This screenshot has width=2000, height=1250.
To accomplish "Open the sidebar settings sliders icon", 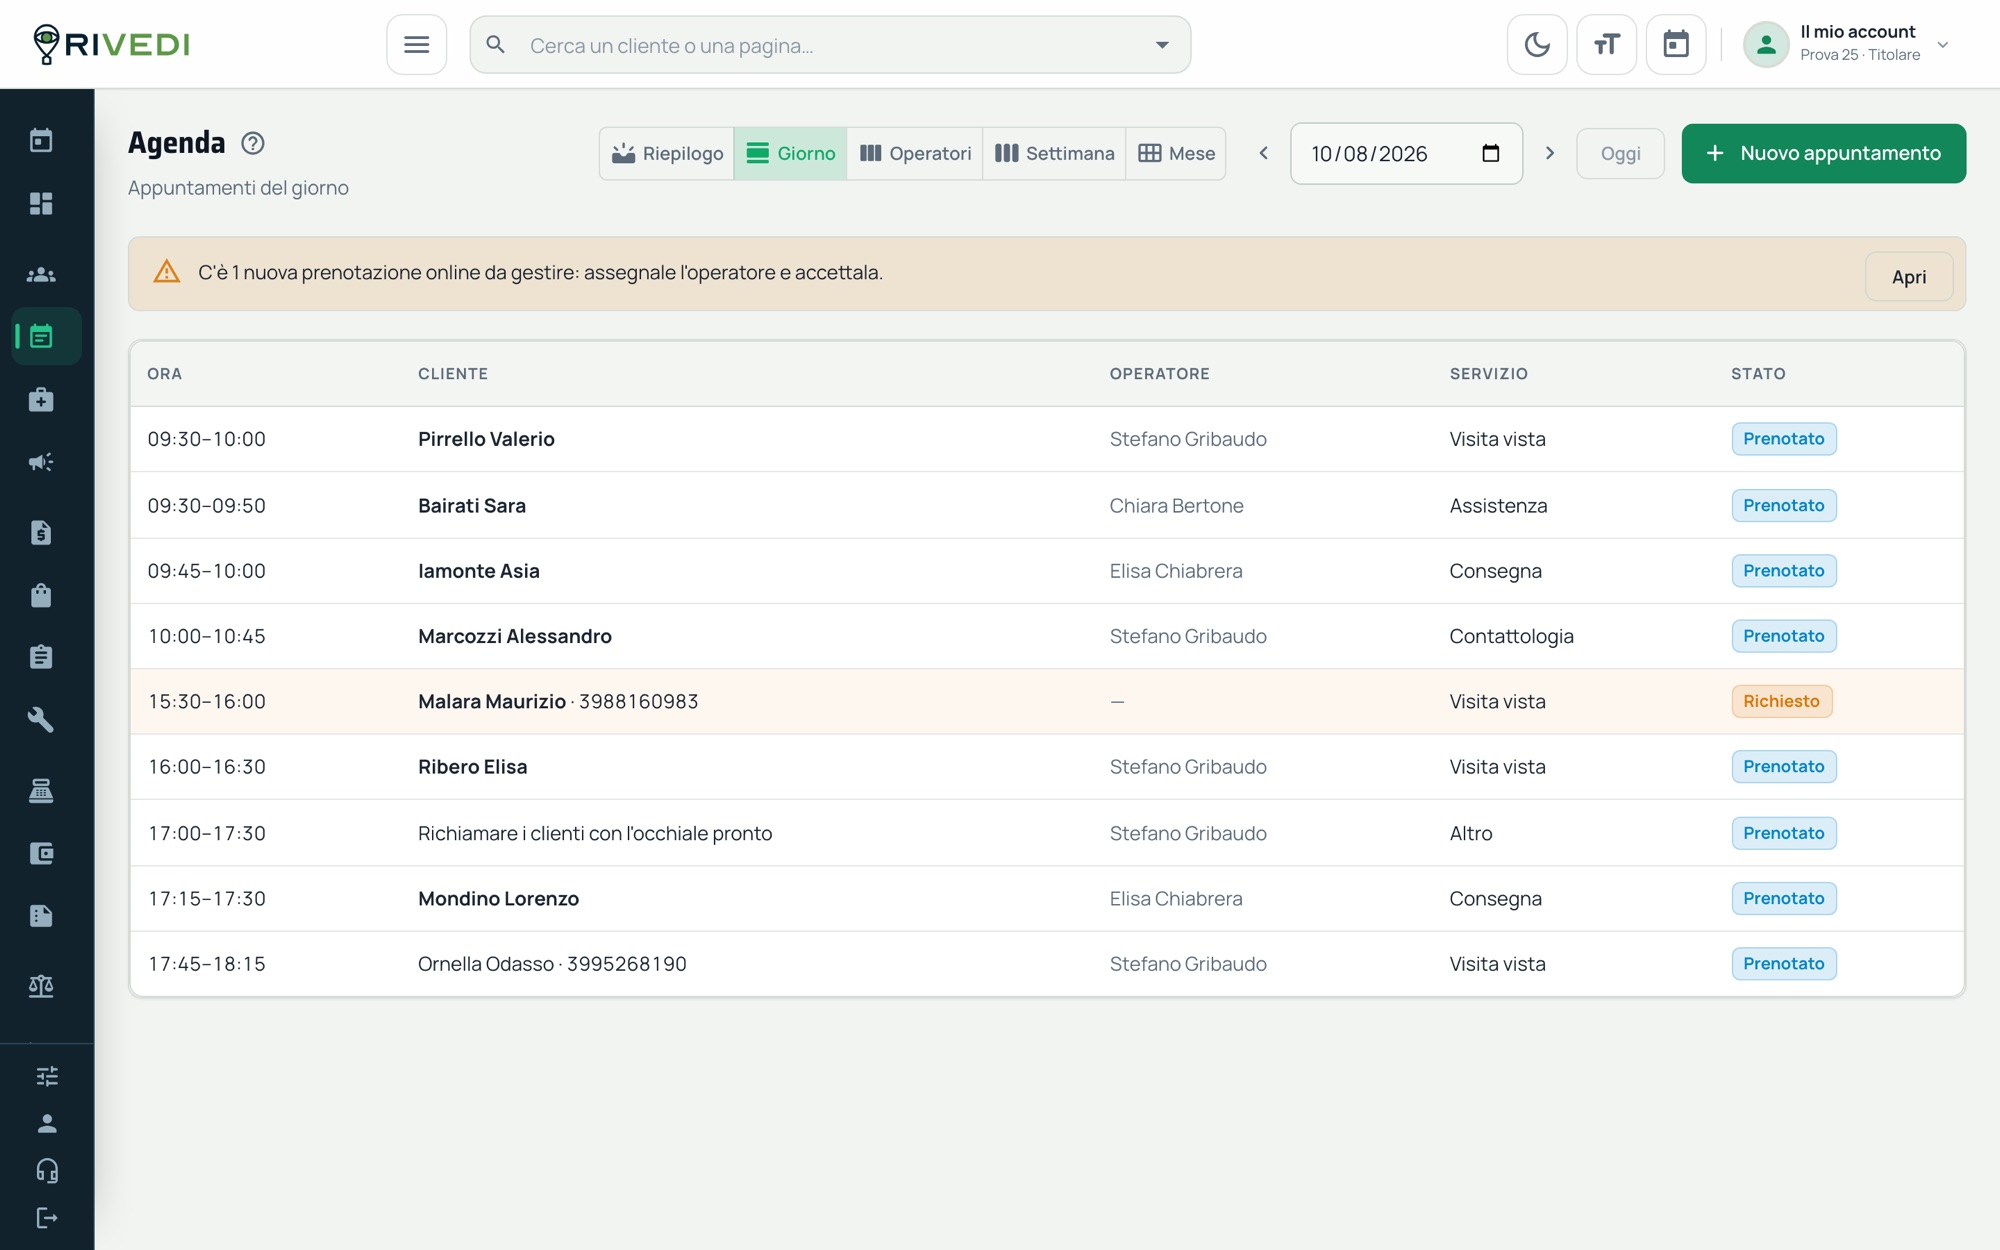I will pos(47,1076).
